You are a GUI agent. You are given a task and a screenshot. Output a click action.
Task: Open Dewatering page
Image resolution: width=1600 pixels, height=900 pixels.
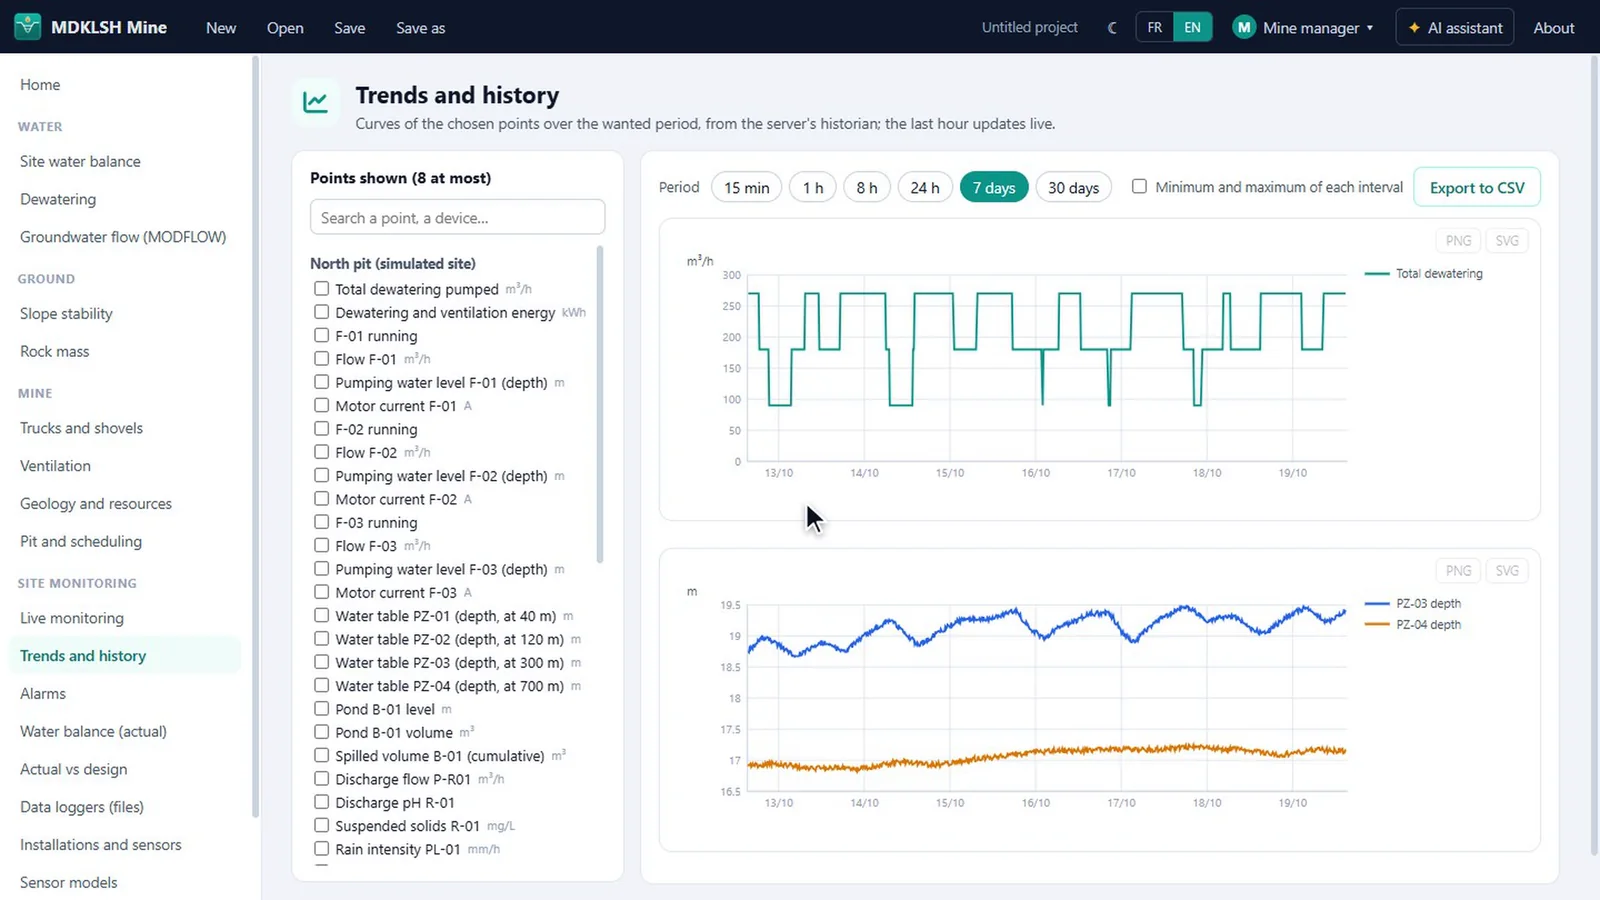[58, 199]
